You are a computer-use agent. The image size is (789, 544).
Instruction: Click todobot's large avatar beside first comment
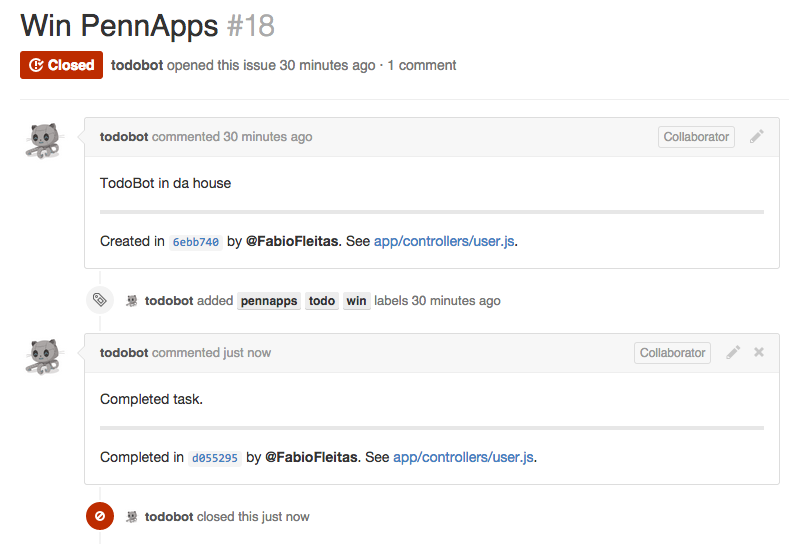coord(44,140)
